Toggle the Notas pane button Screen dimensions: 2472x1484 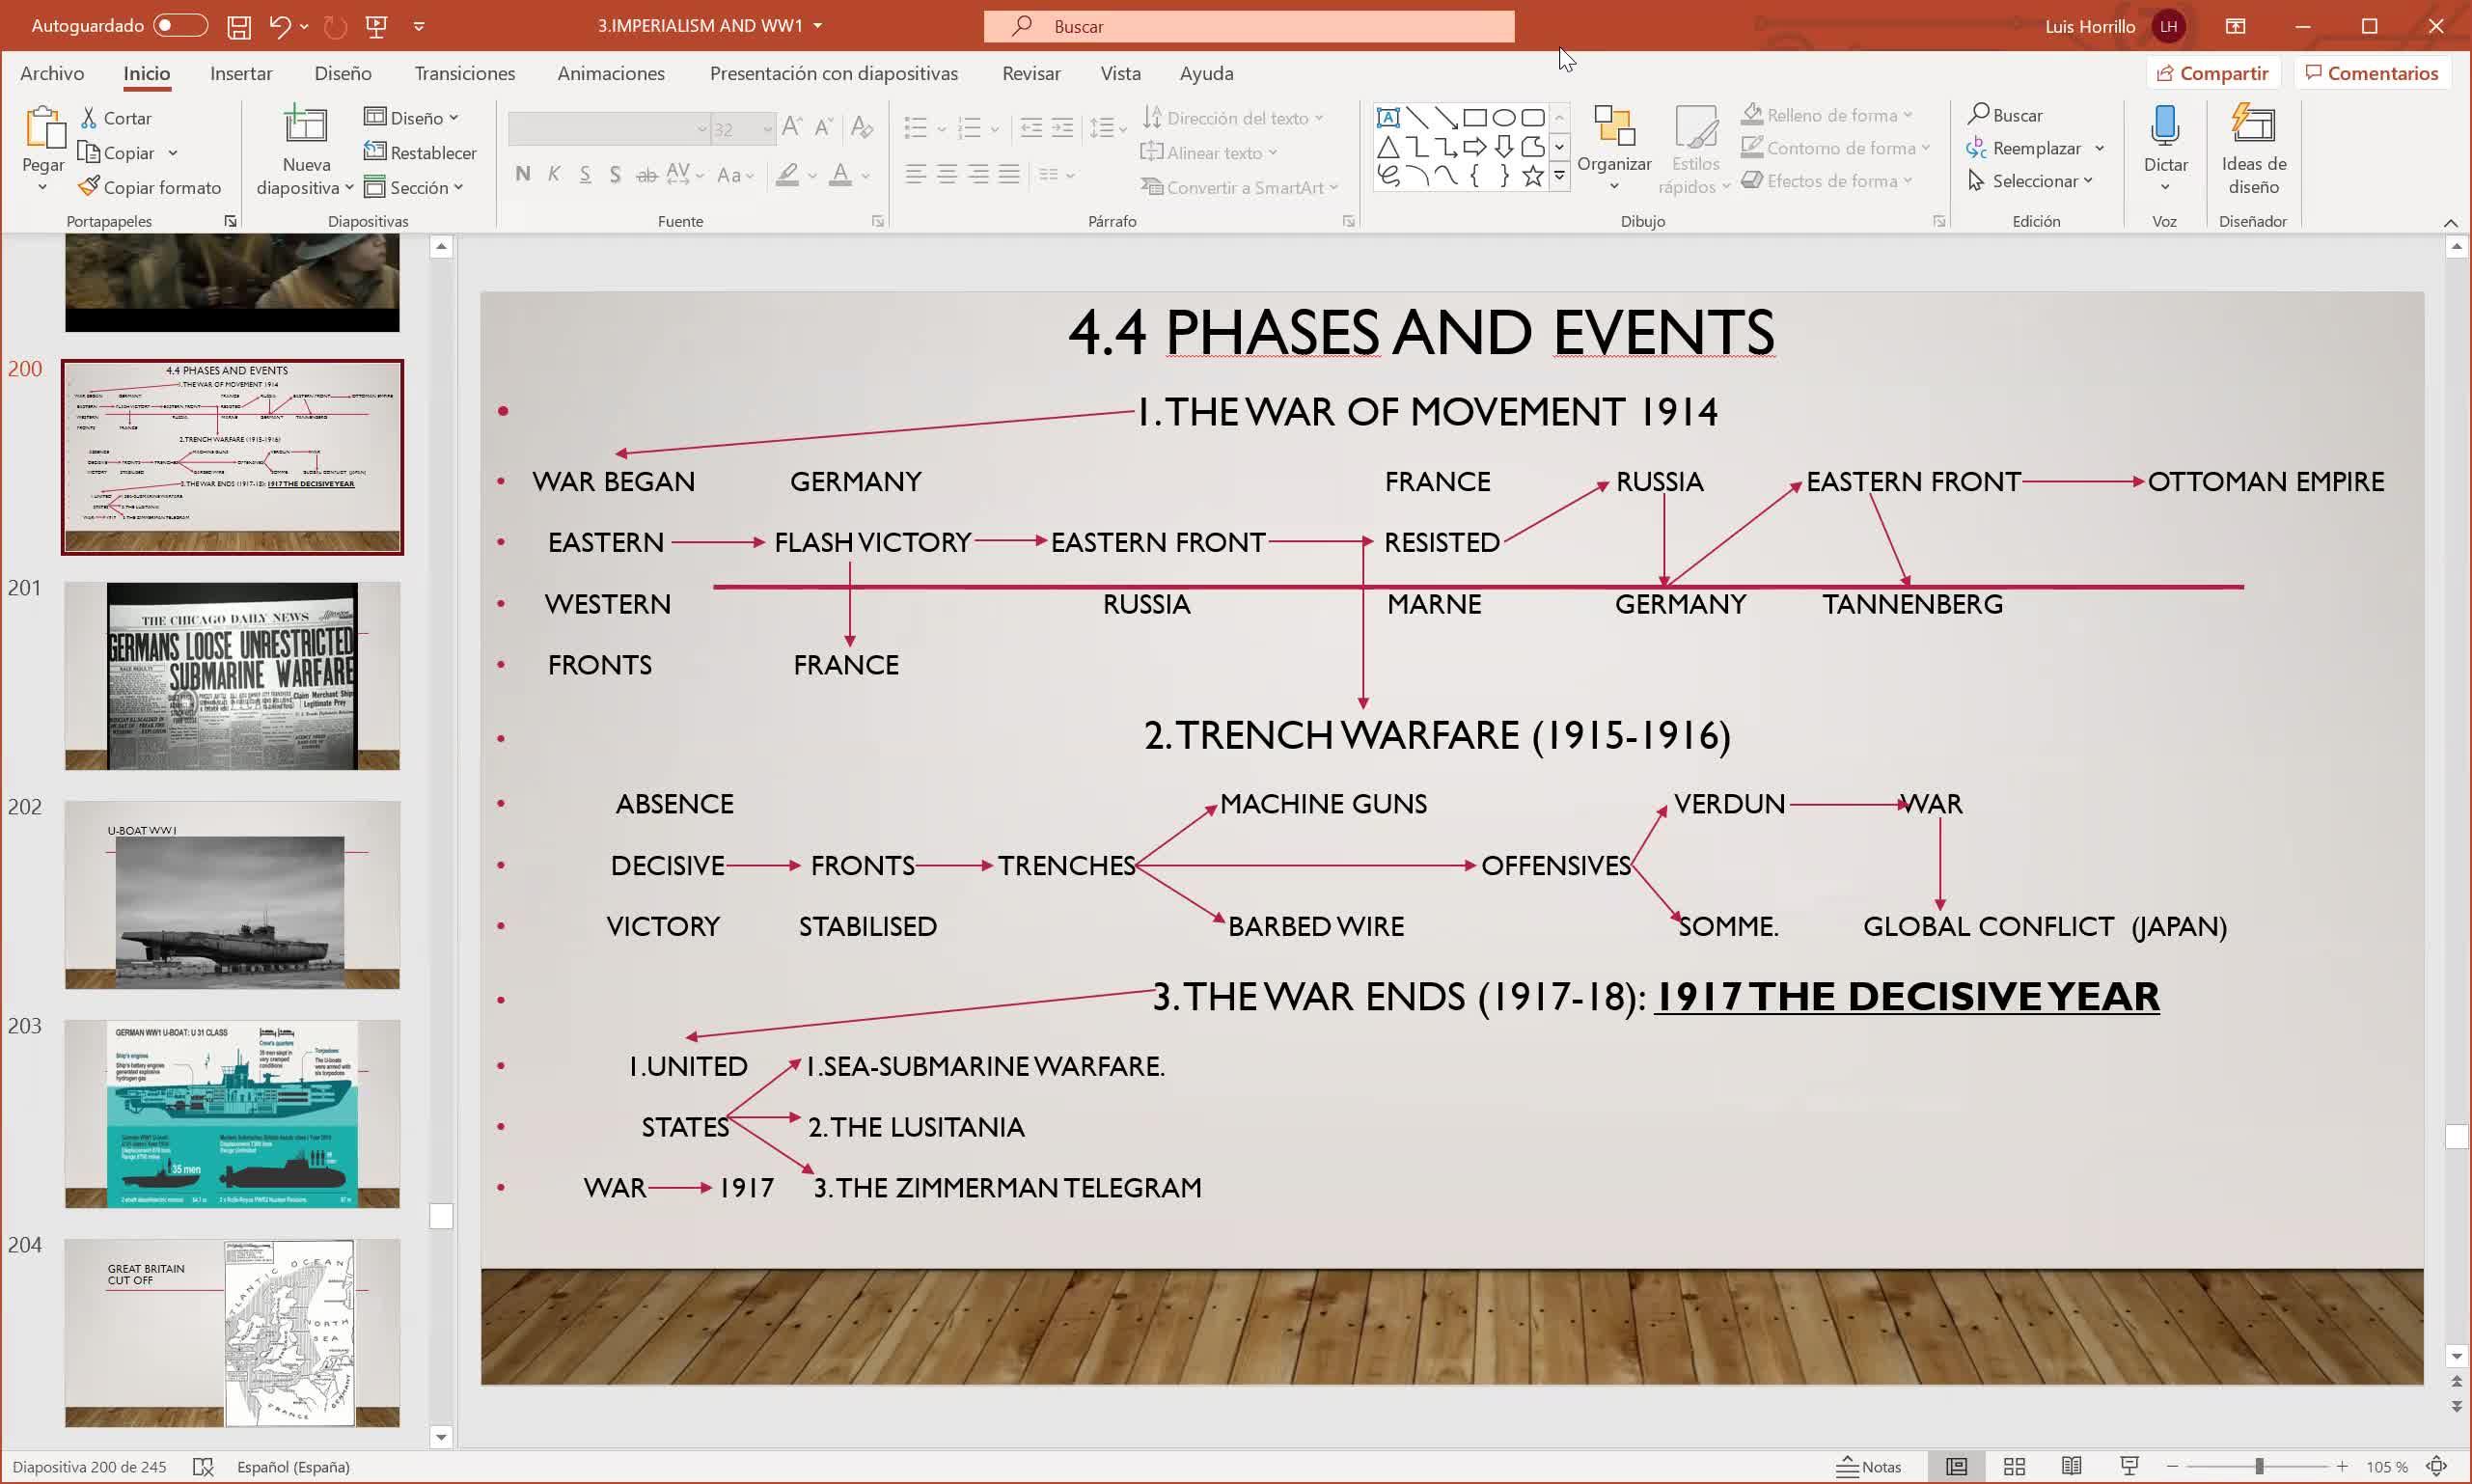(x=1869, y=1467)
